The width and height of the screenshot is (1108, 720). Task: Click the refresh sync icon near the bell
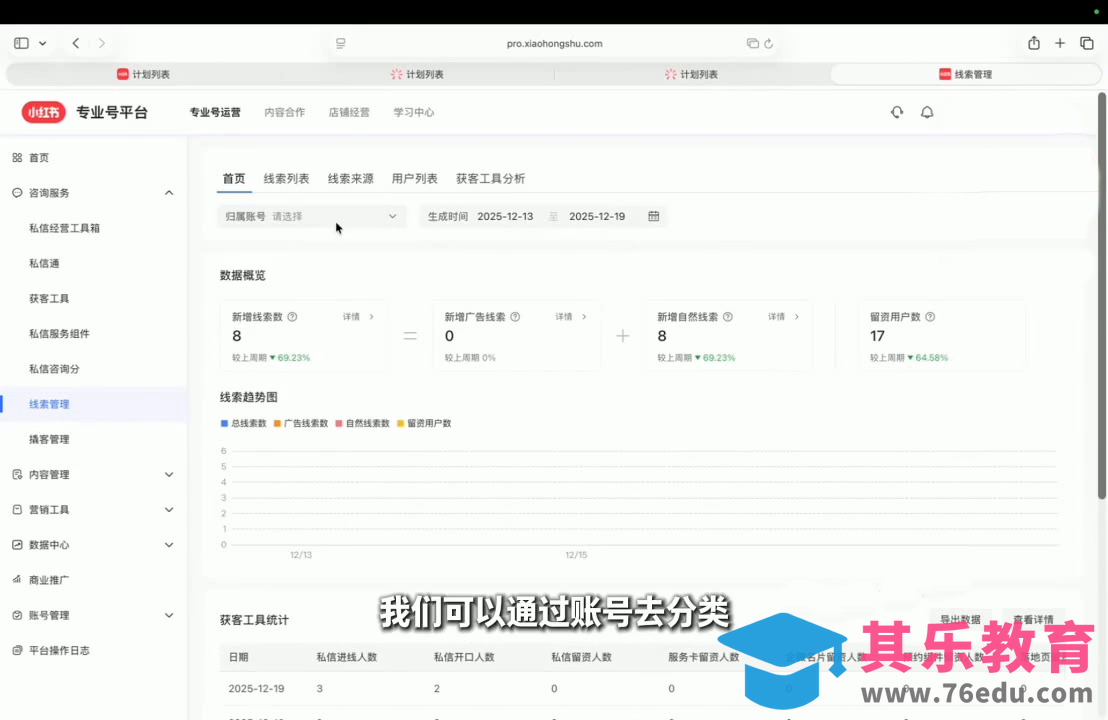click(896, 112)
